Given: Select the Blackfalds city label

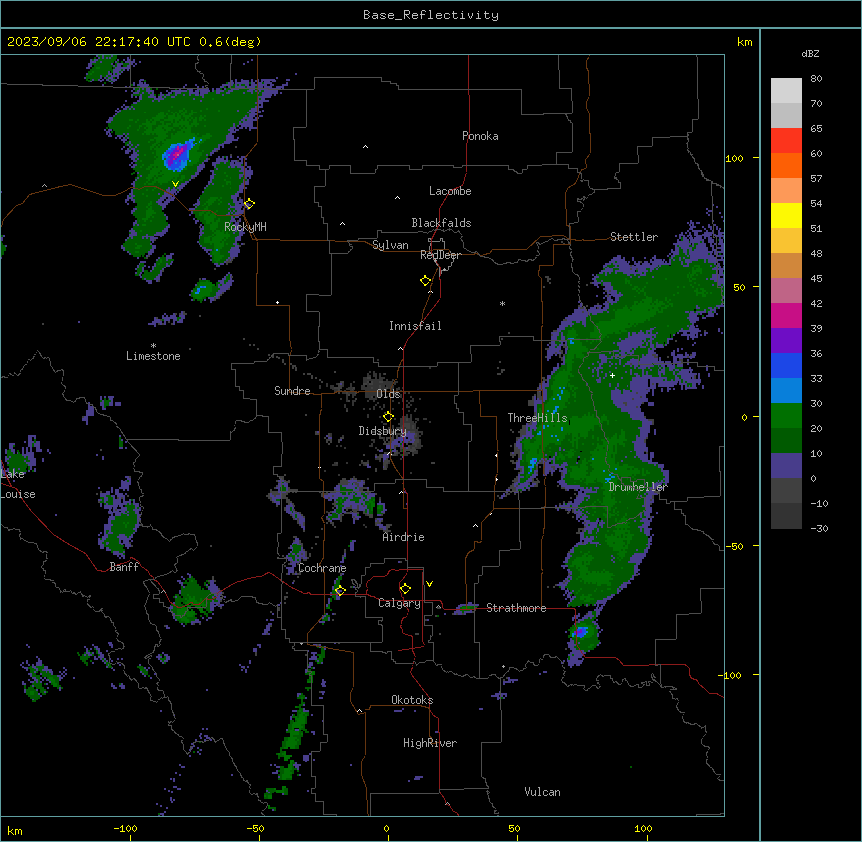Looking at the screenshot, I should coord(441,223).
